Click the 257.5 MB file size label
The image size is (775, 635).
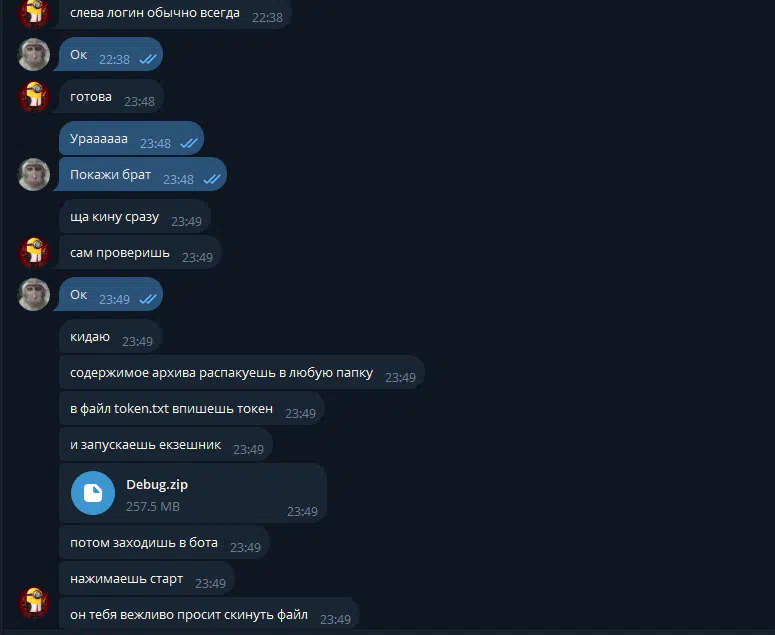[x=153, y=507]
